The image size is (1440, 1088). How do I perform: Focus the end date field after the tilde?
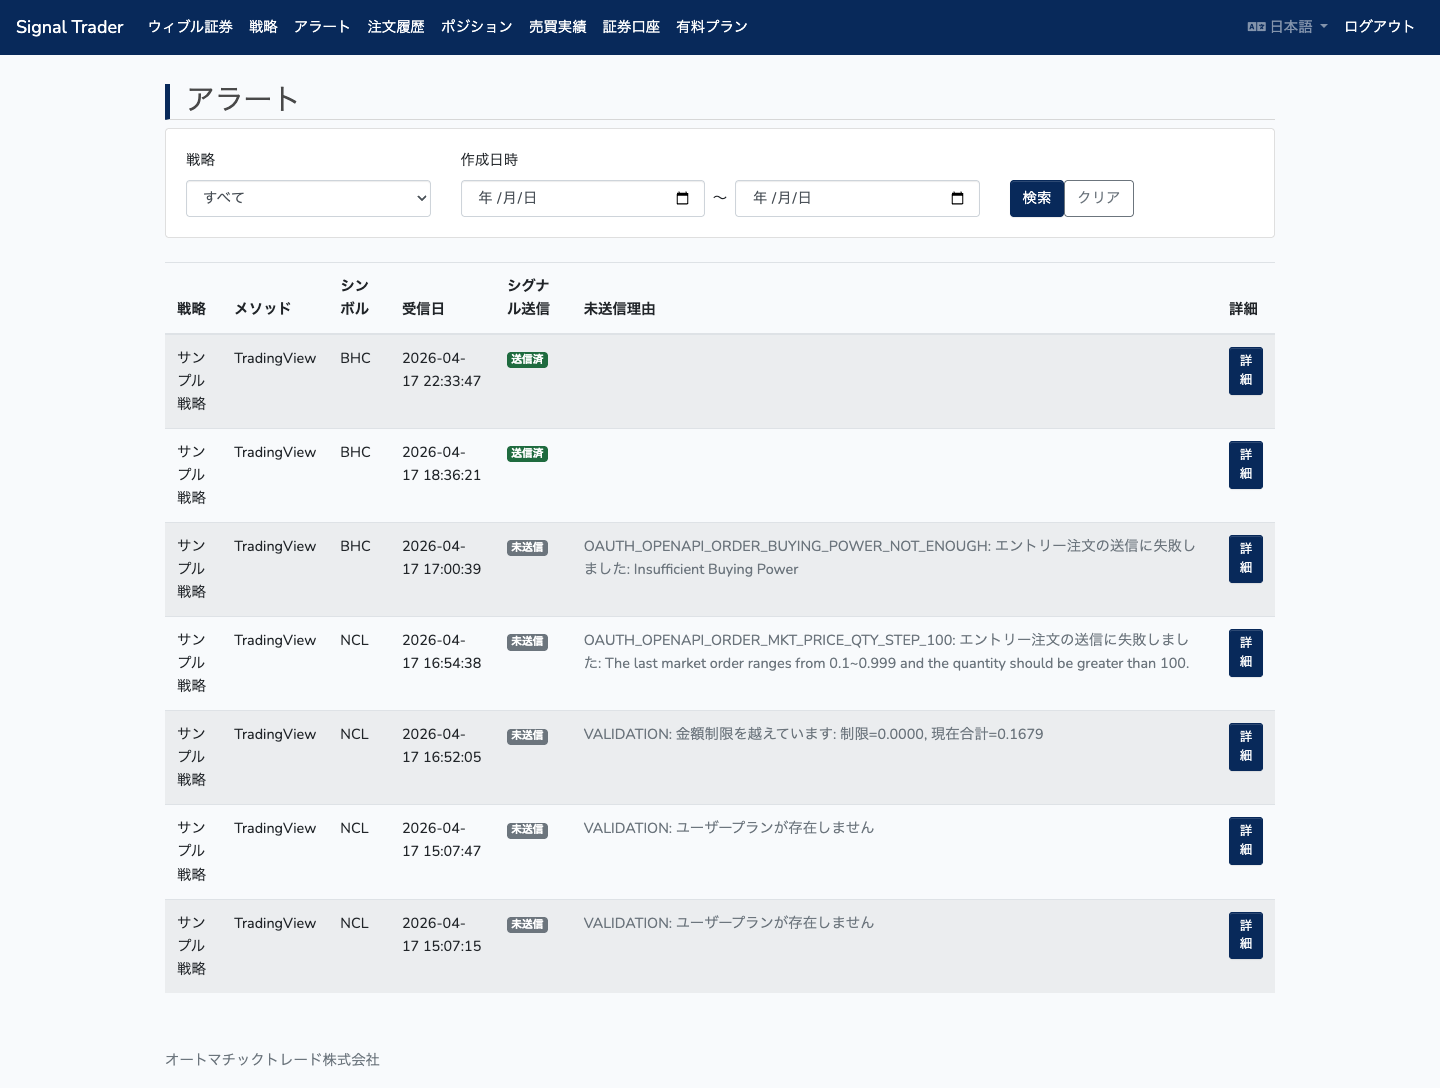[857, 198]
